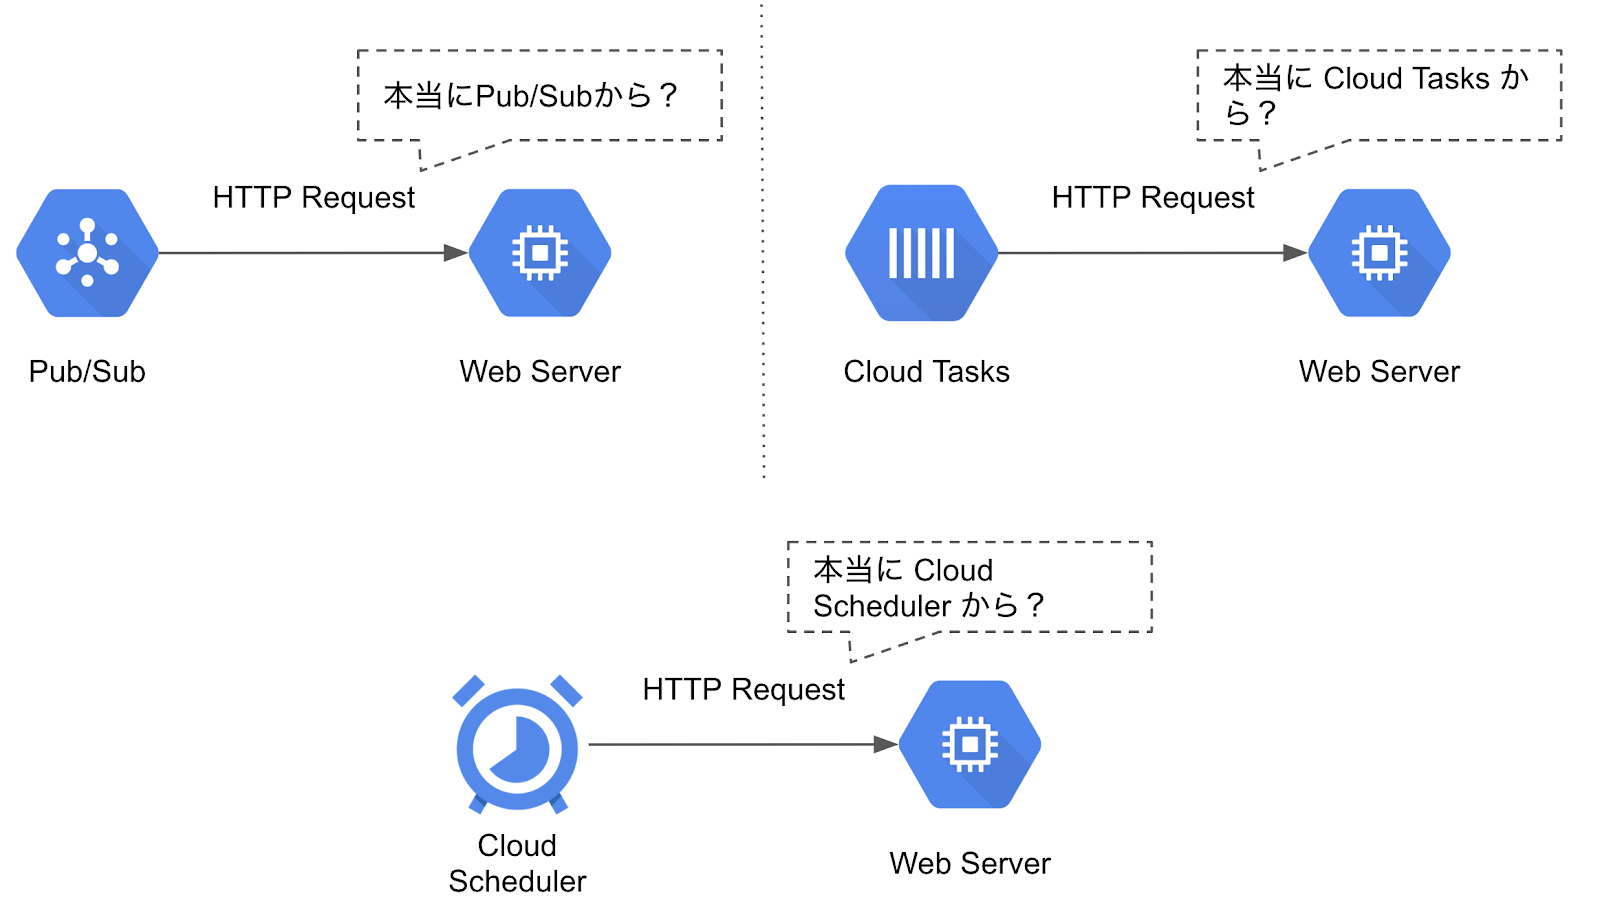Click the Web Server icon receiving from Cloud Tasks

point(1379,253)
